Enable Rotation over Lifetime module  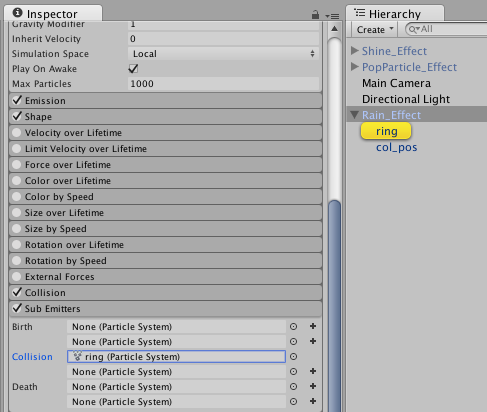16,245
